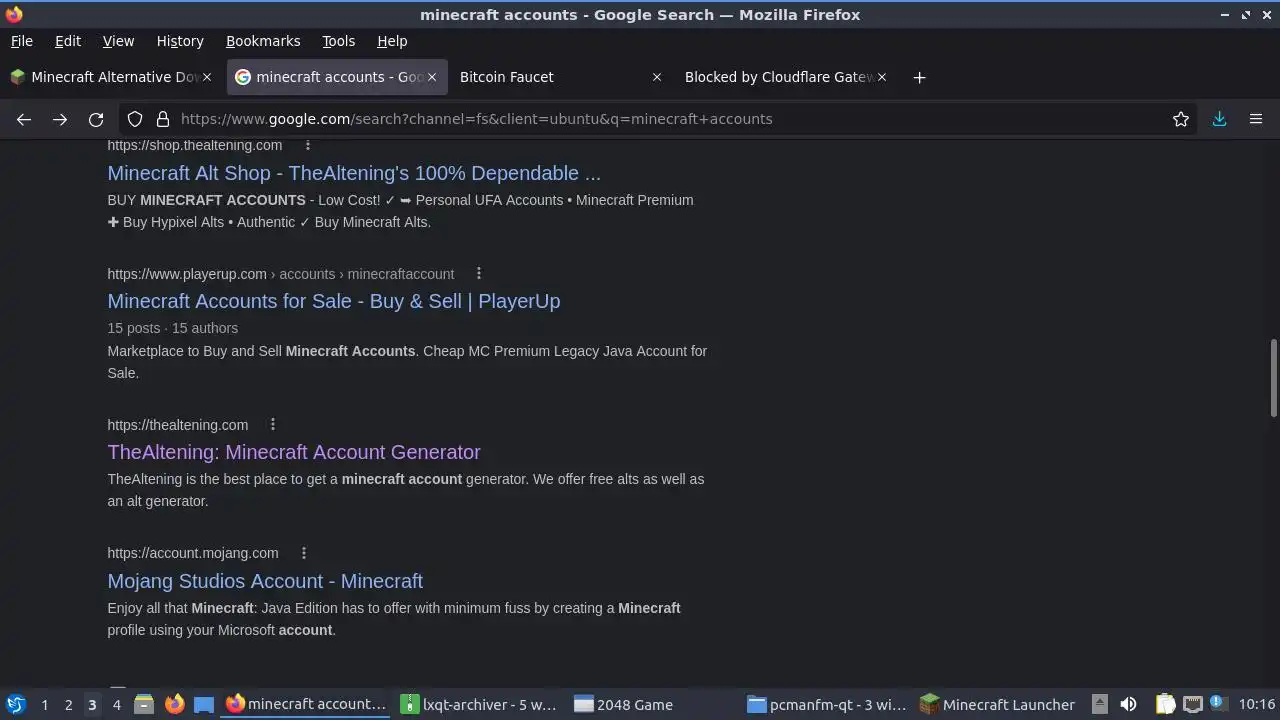Open the Help menu

coord(392,41)
